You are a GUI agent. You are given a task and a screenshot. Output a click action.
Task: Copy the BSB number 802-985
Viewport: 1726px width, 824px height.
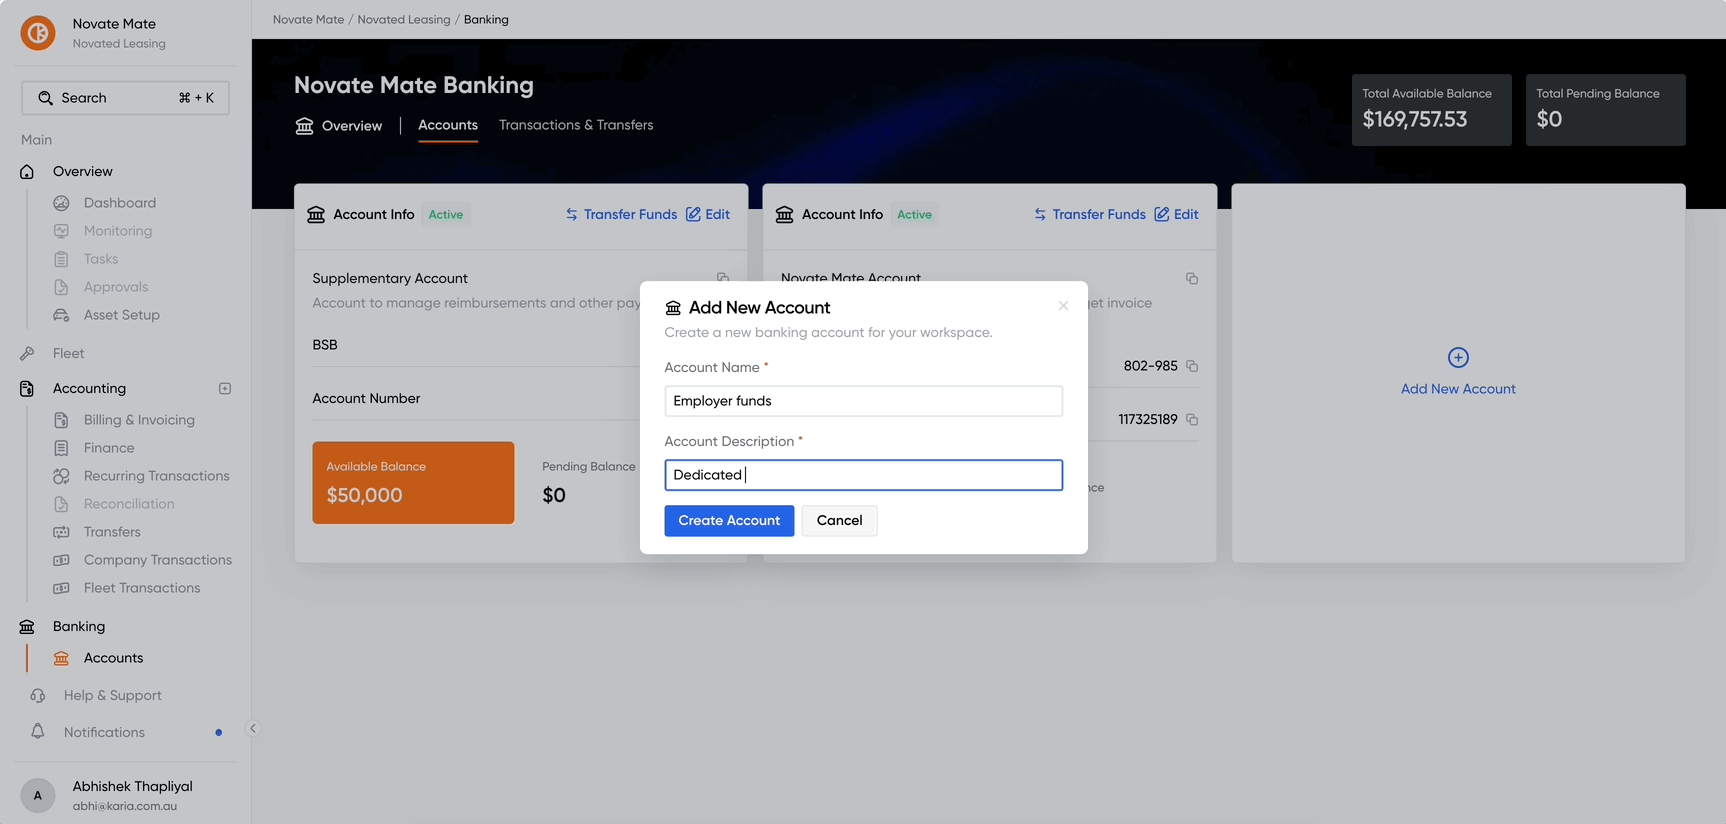pyautogui.click(x=1192, y=366)
